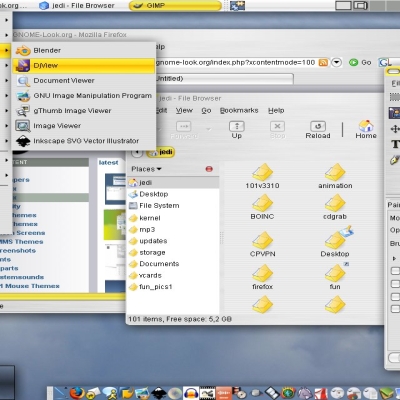Switch to GIMP in top taskbar
Screen dimensions: 400x400
pyautogui.click(x=175, y=6)
